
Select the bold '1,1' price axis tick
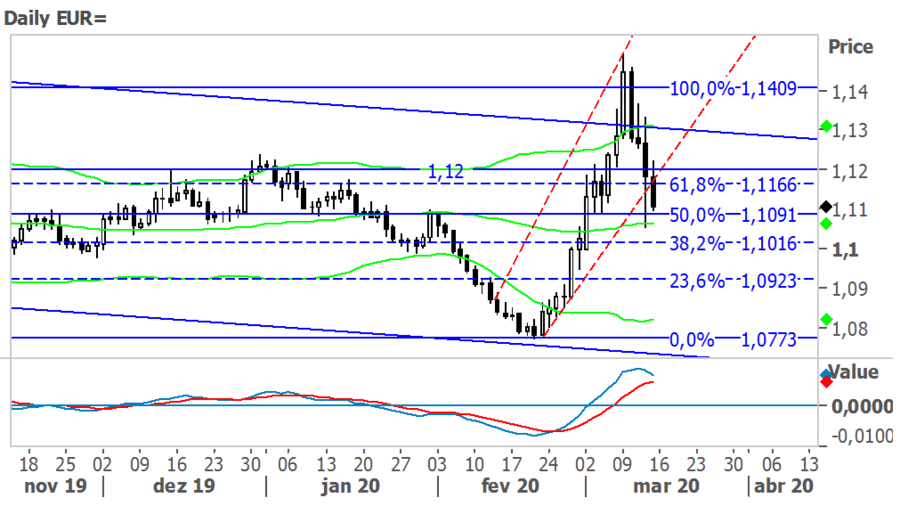click(845, 250)
